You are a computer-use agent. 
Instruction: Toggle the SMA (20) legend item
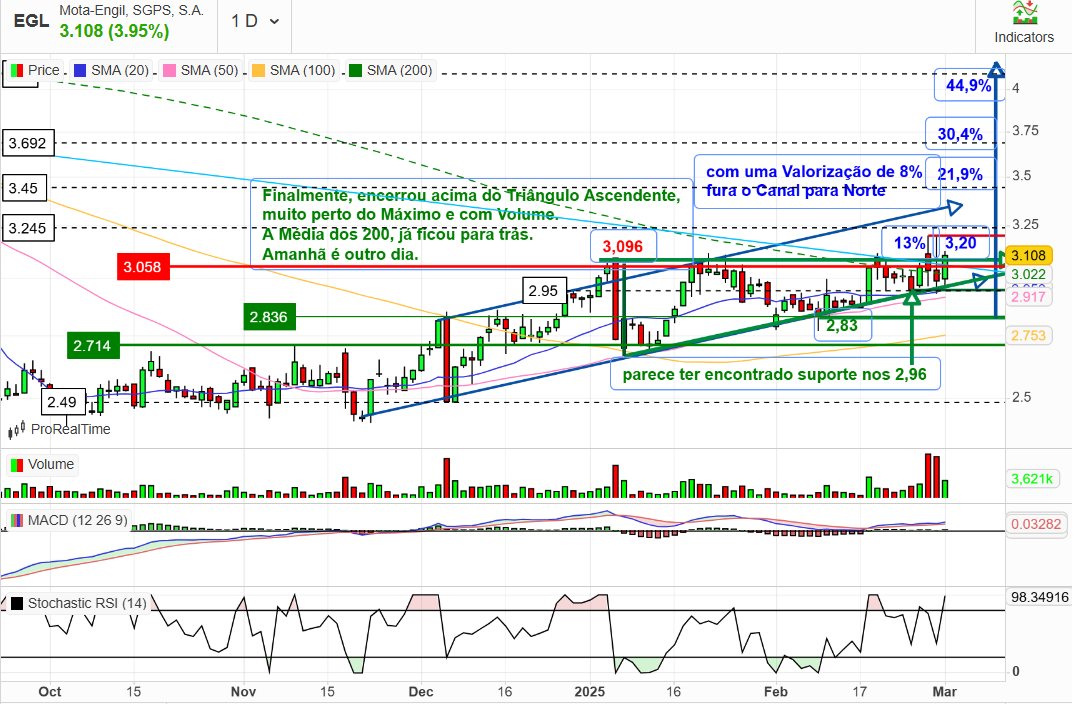[x=111, y=70]
